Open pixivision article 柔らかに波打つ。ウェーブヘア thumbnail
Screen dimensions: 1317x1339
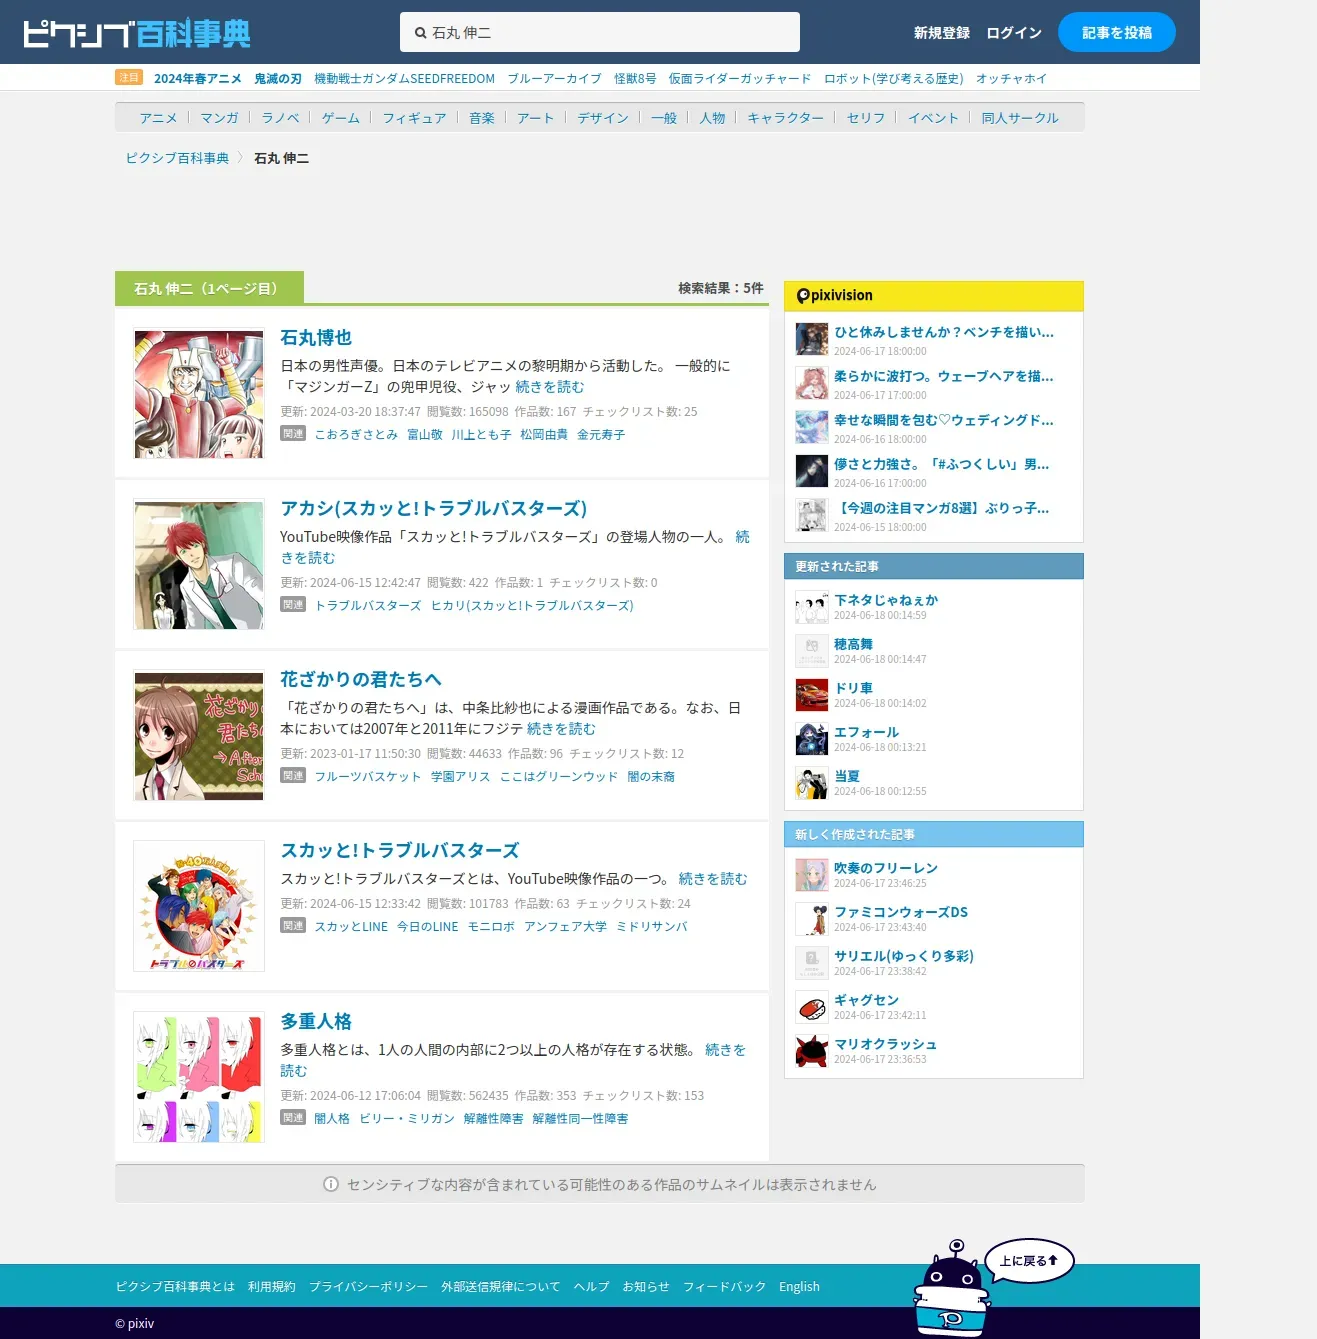[811, 383]
